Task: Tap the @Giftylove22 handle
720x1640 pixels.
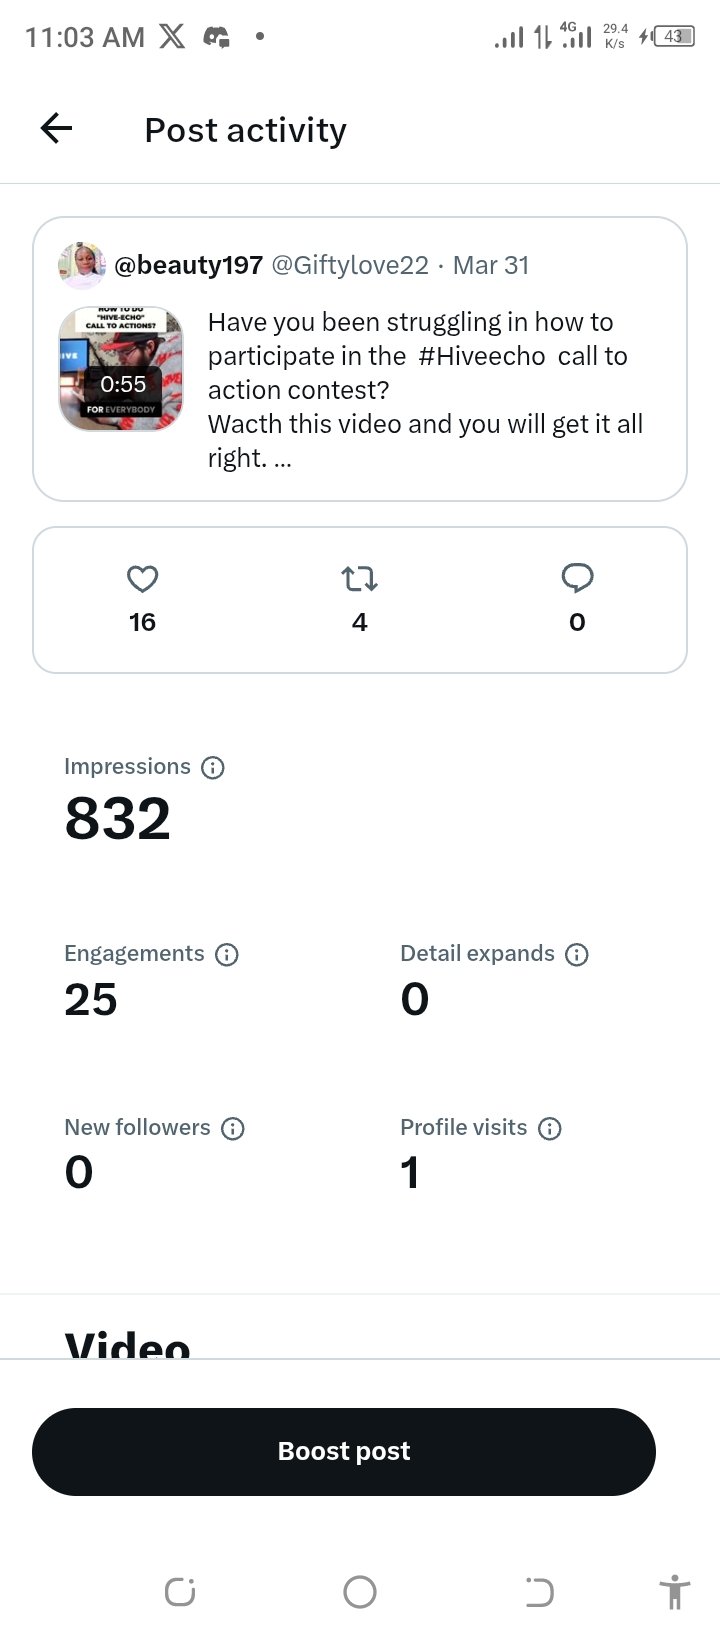Action: pos(350,265)
